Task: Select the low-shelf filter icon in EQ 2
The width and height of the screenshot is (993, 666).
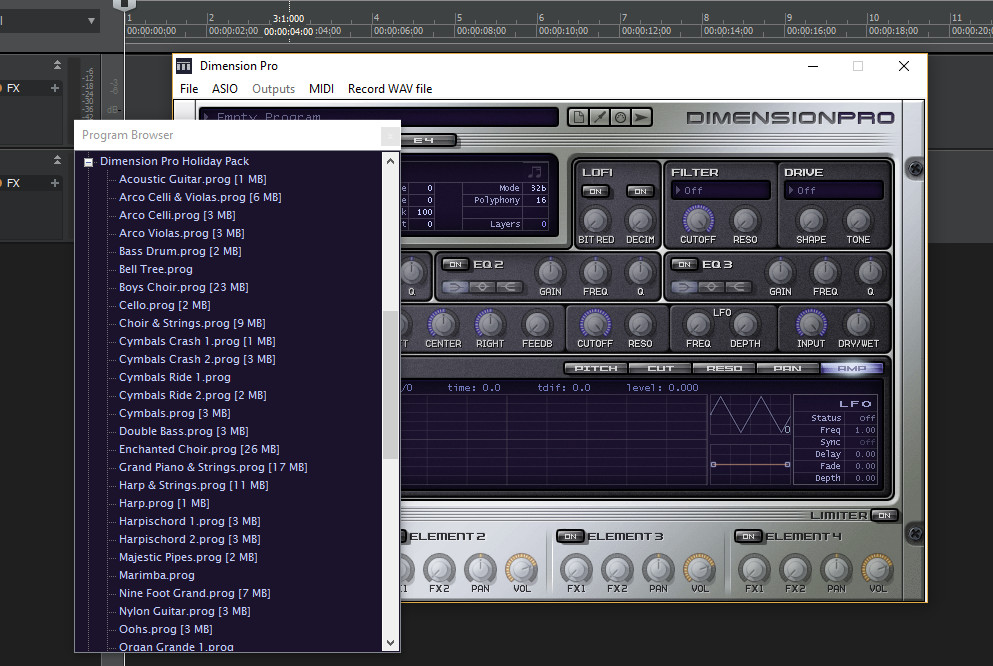Action: tap(453, 287)
